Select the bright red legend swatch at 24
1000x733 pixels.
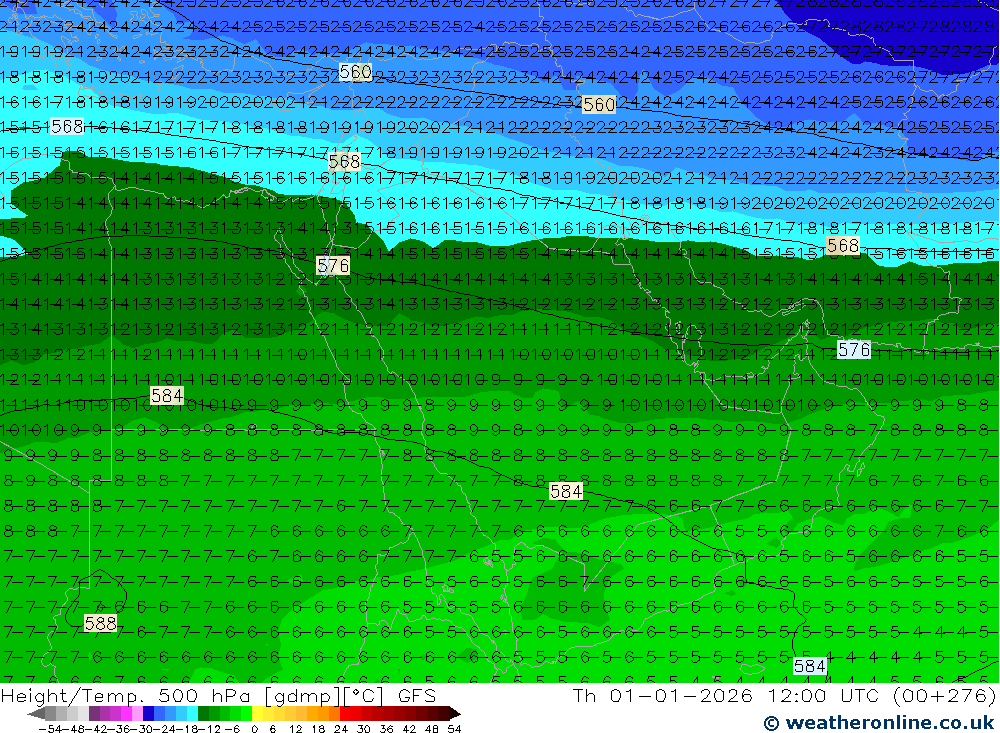tap(345, 714)
